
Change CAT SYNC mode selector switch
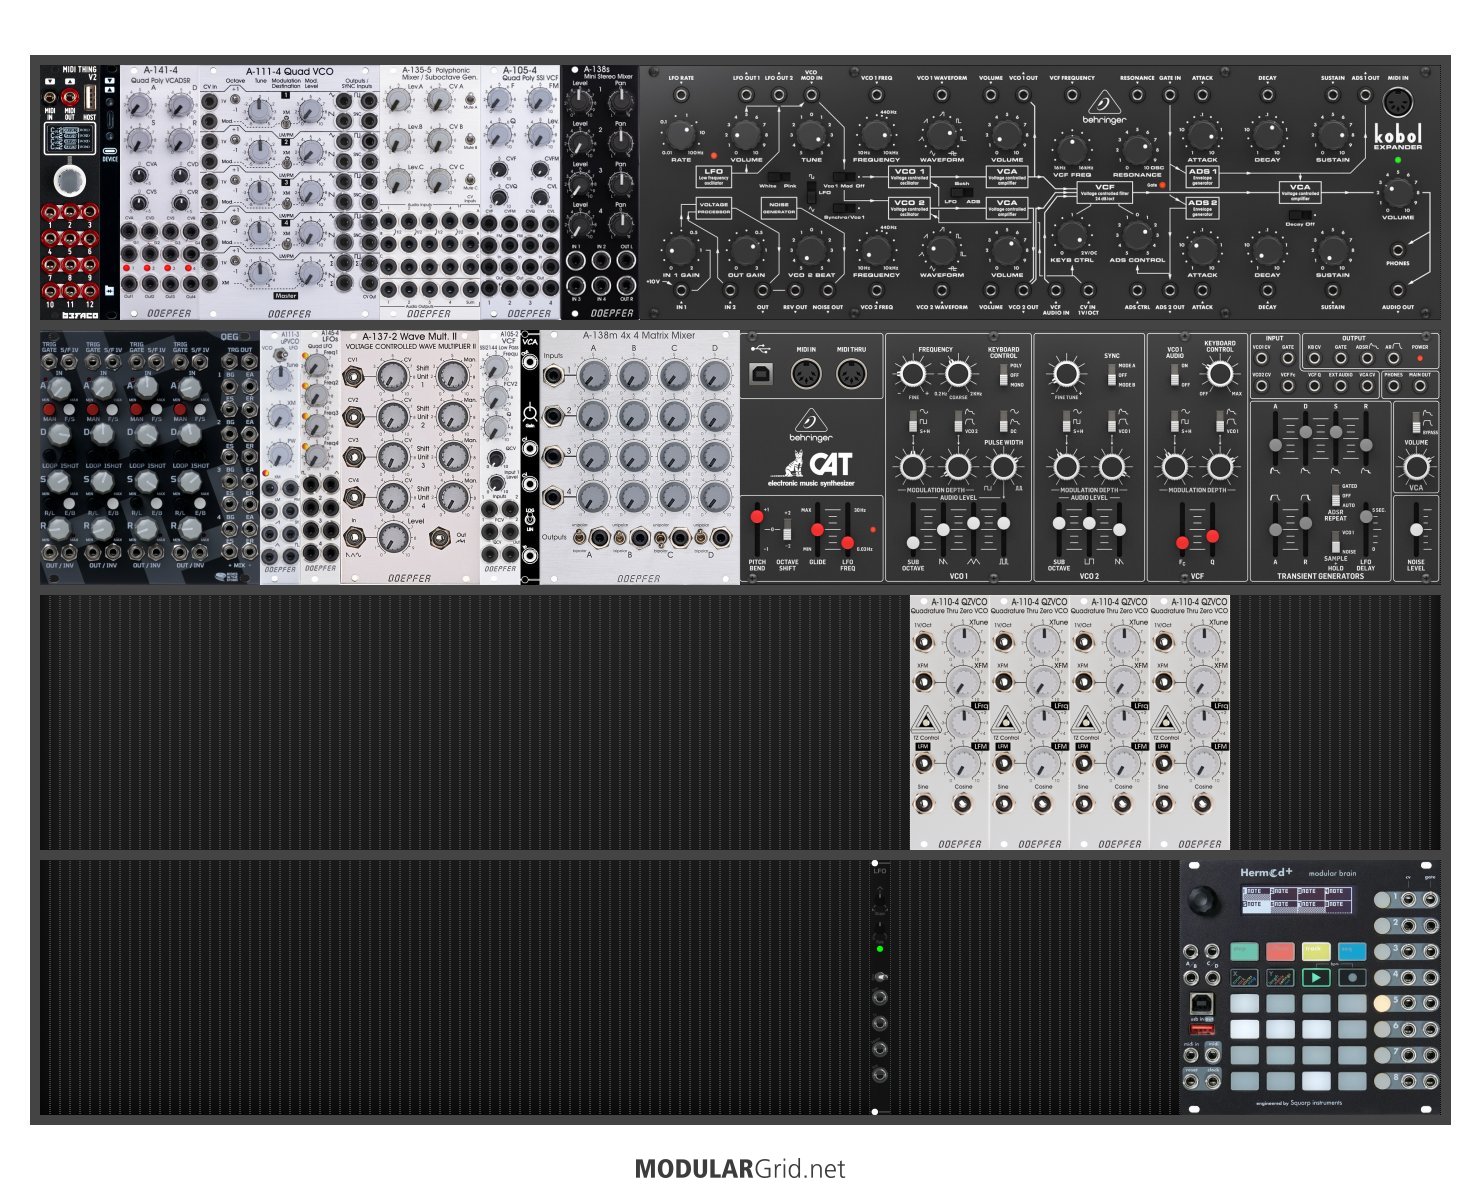coord(1111,375)
